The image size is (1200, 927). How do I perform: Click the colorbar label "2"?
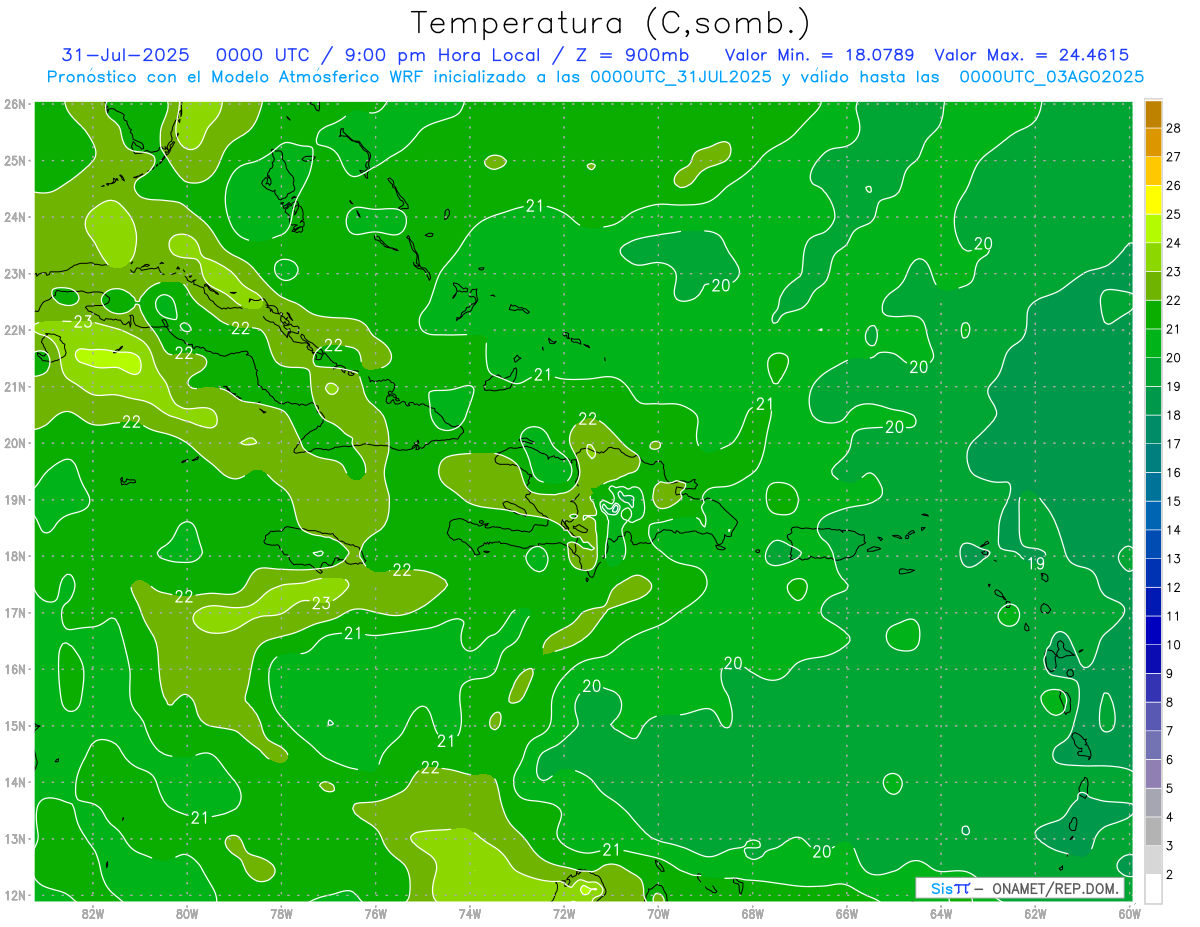coord(1170,875)
